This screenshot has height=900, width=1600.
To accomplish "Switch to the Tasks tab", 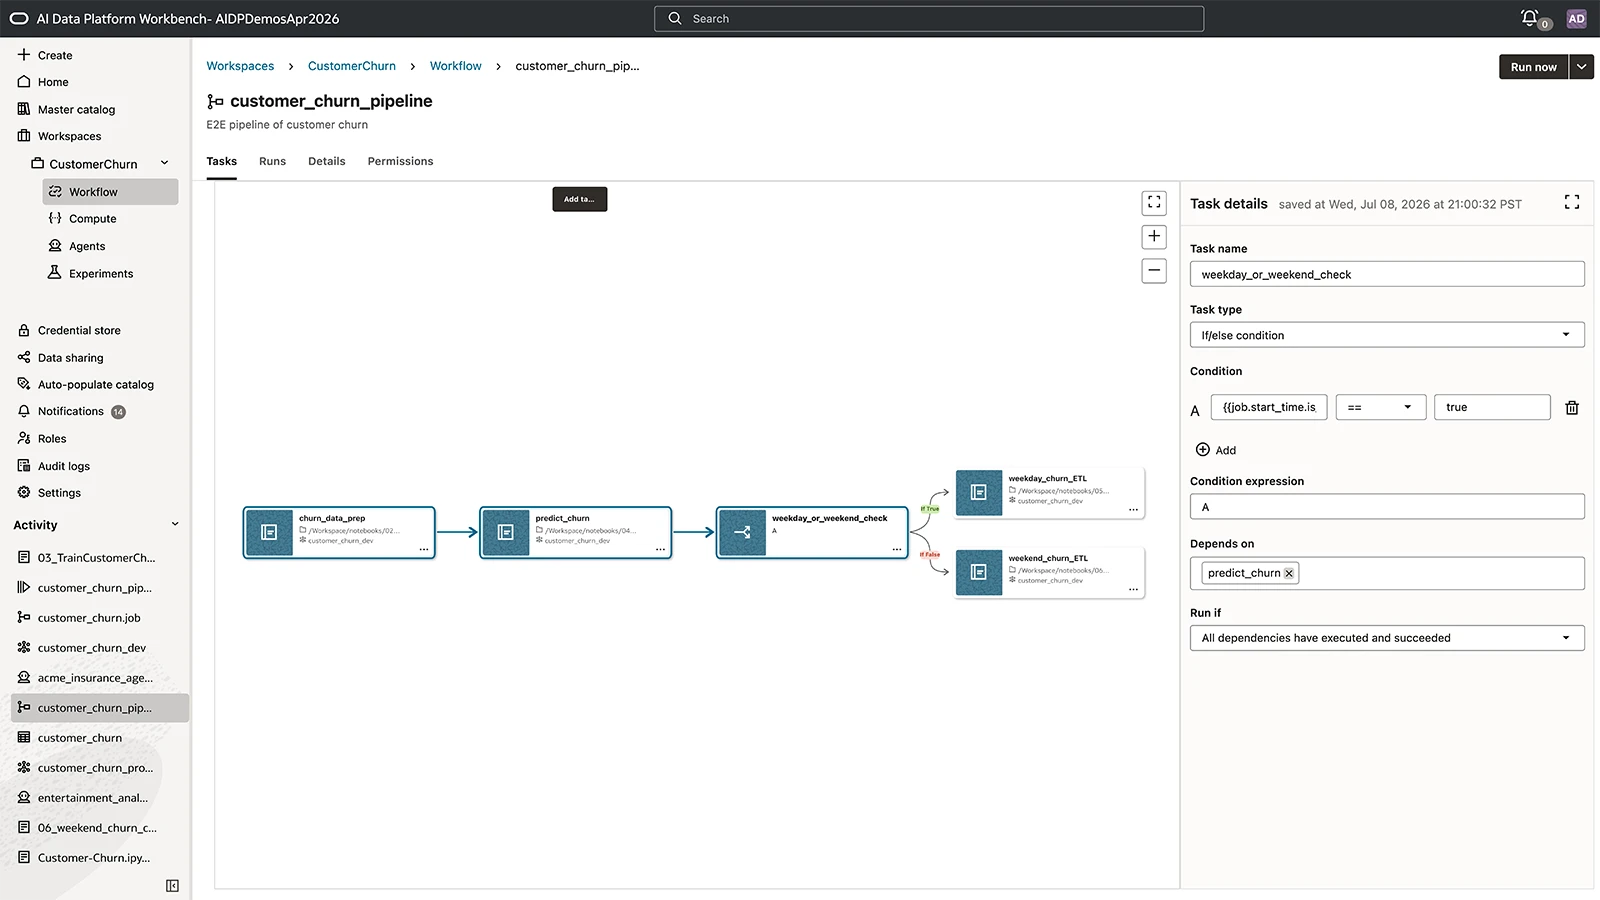I will coord(222,161).
